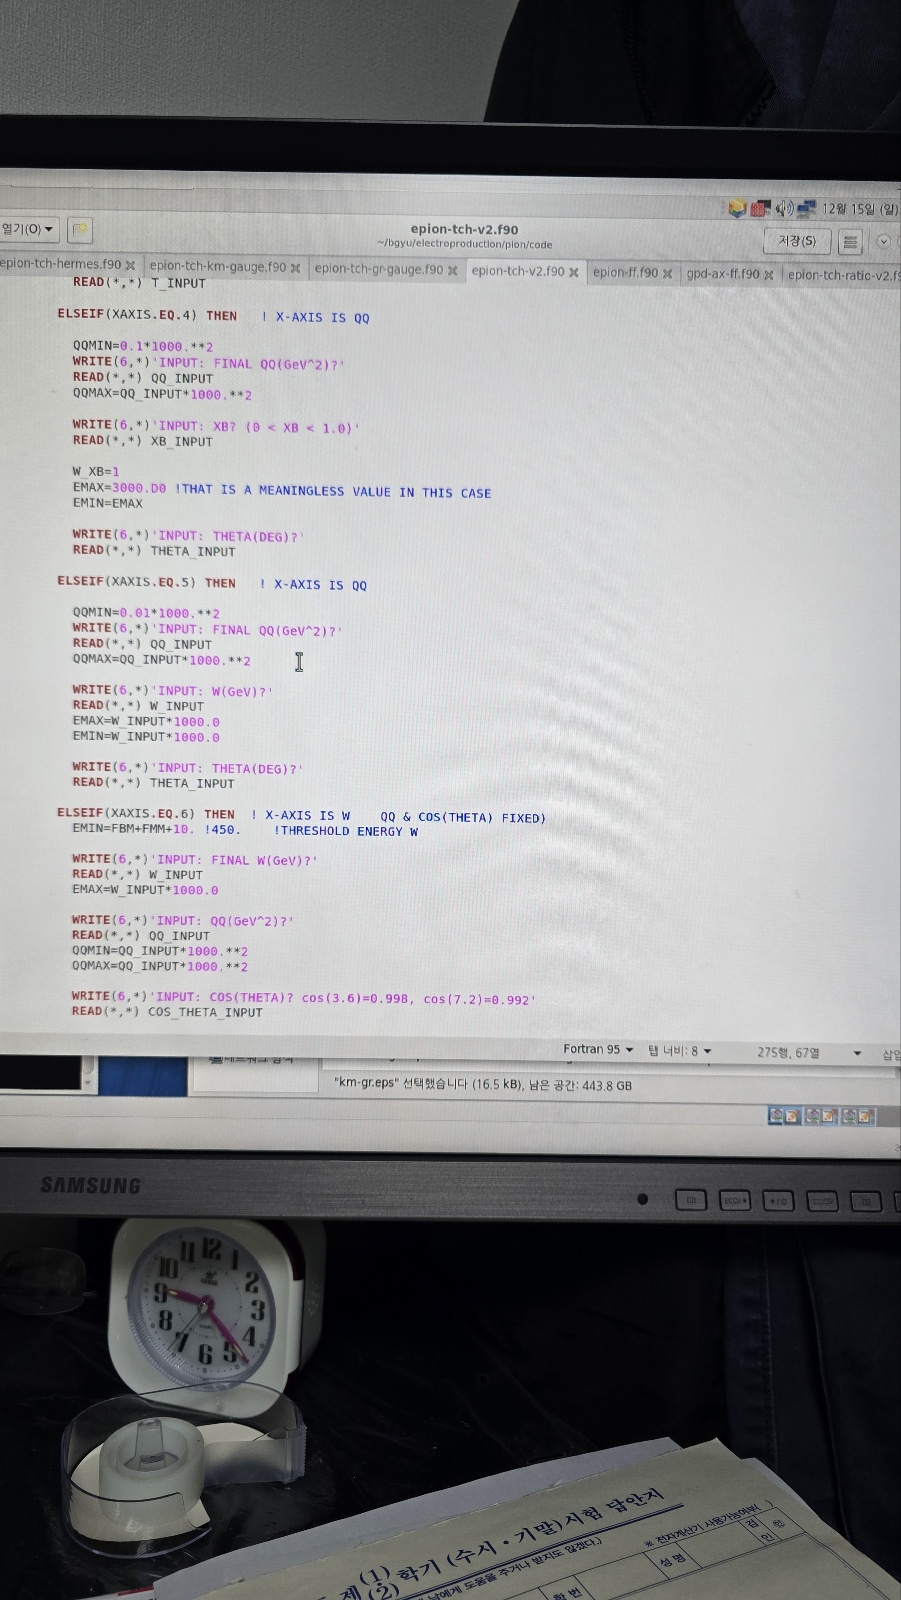
Task: Switch to the epion-tch-km-gauge.f90 tab
Action: point(217,267)
